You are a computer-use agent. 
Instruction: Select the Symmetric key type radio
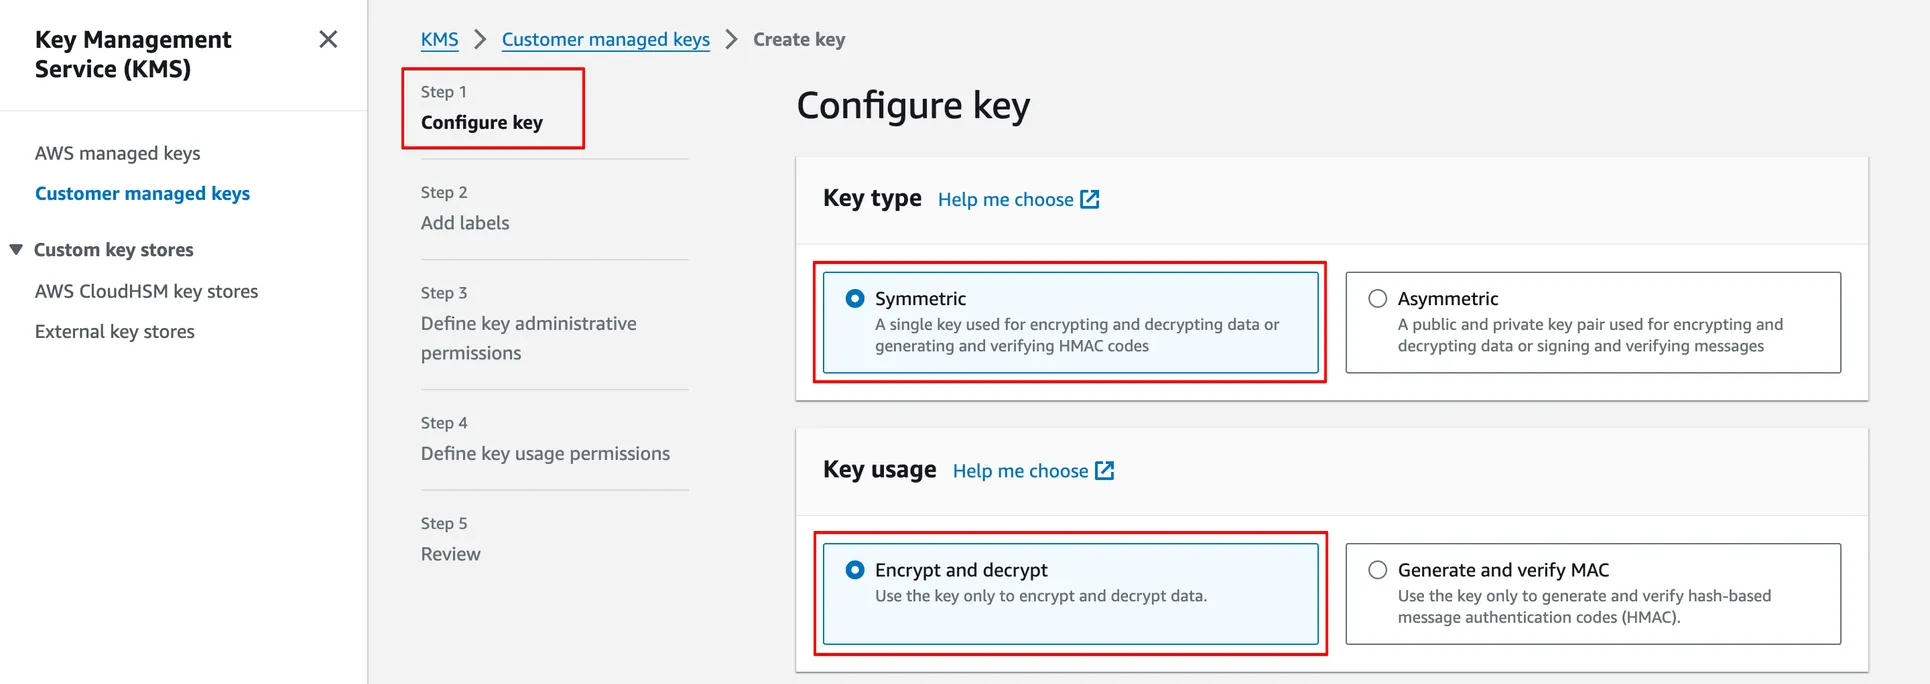click(855, 298)
